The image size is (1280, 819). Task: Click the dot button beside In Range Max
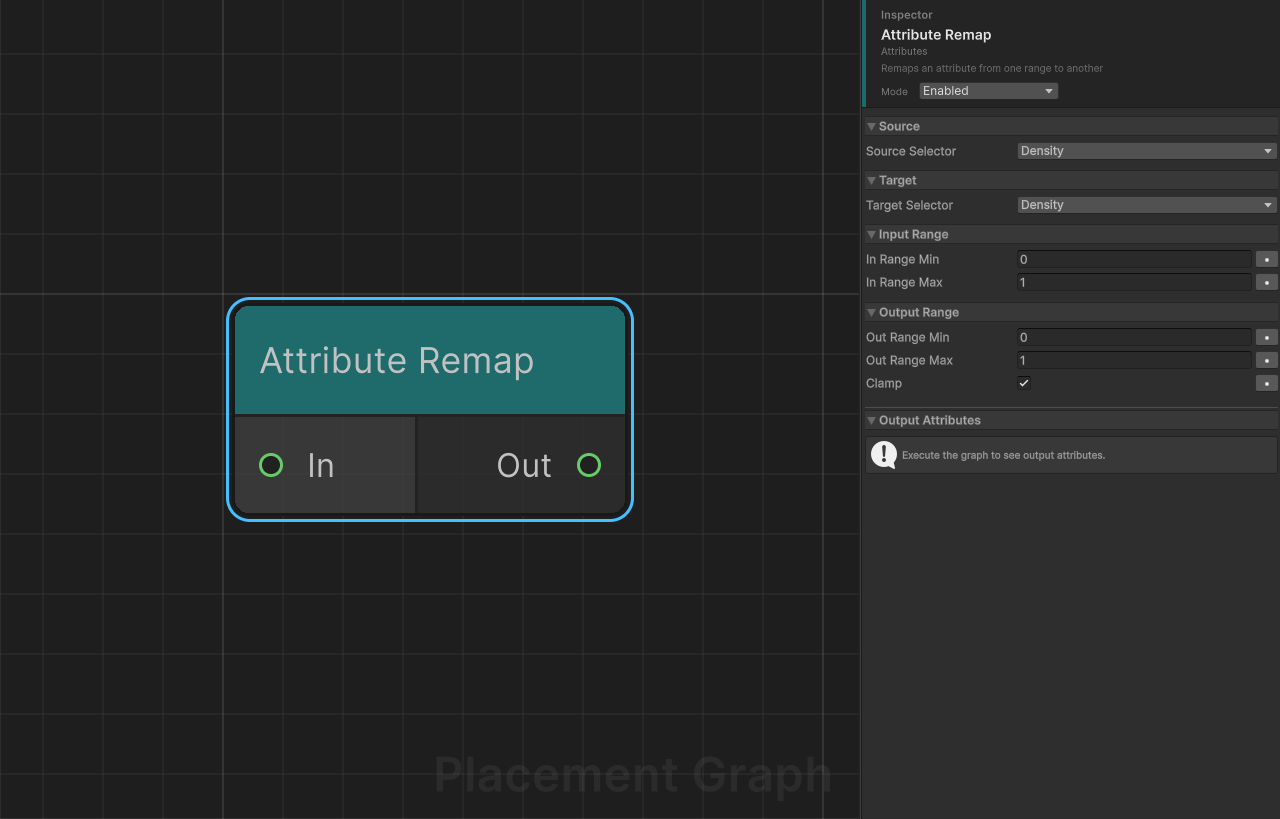point(1266,282)
